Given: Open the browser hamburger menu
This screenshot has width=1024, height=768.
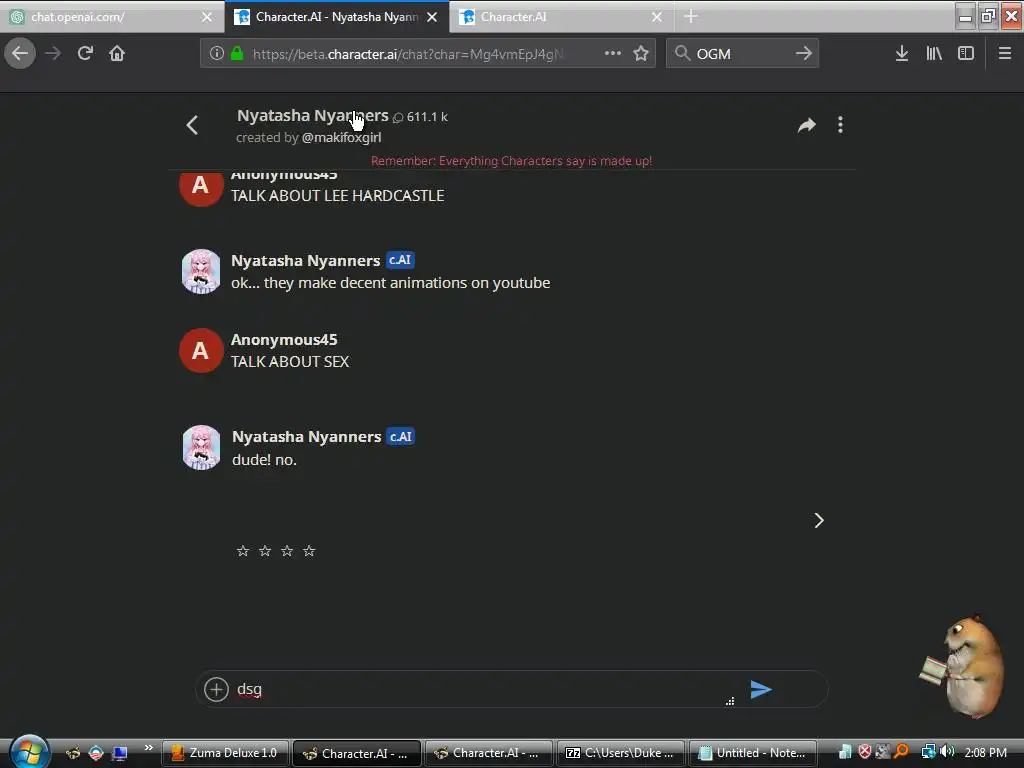Looking at the screenshot, I should click(1005, 54).
